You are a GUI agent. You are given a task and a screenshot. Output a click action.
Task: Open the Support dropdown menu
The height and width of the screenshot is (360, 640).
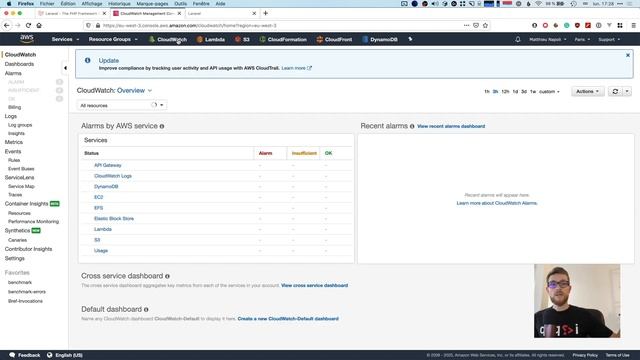point(609,40)
